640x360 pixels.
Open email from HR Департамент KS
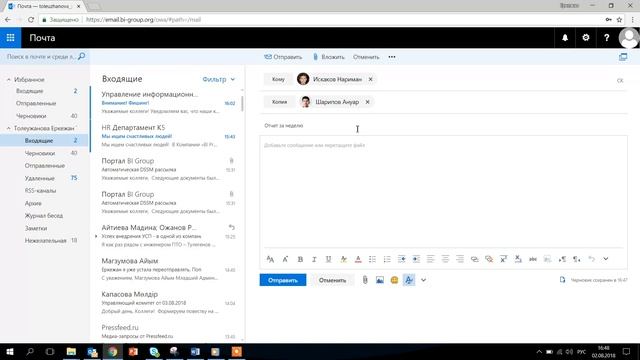(168, 136)
